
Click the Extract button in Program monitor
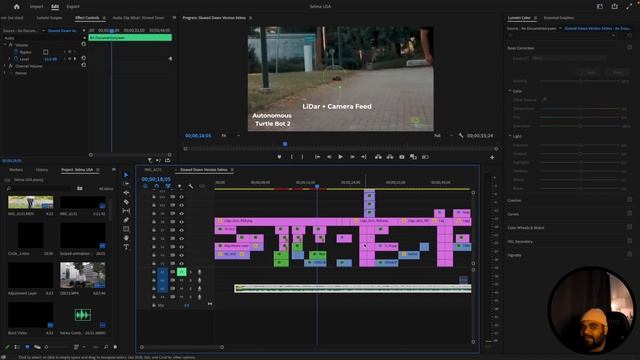(390, 157)
